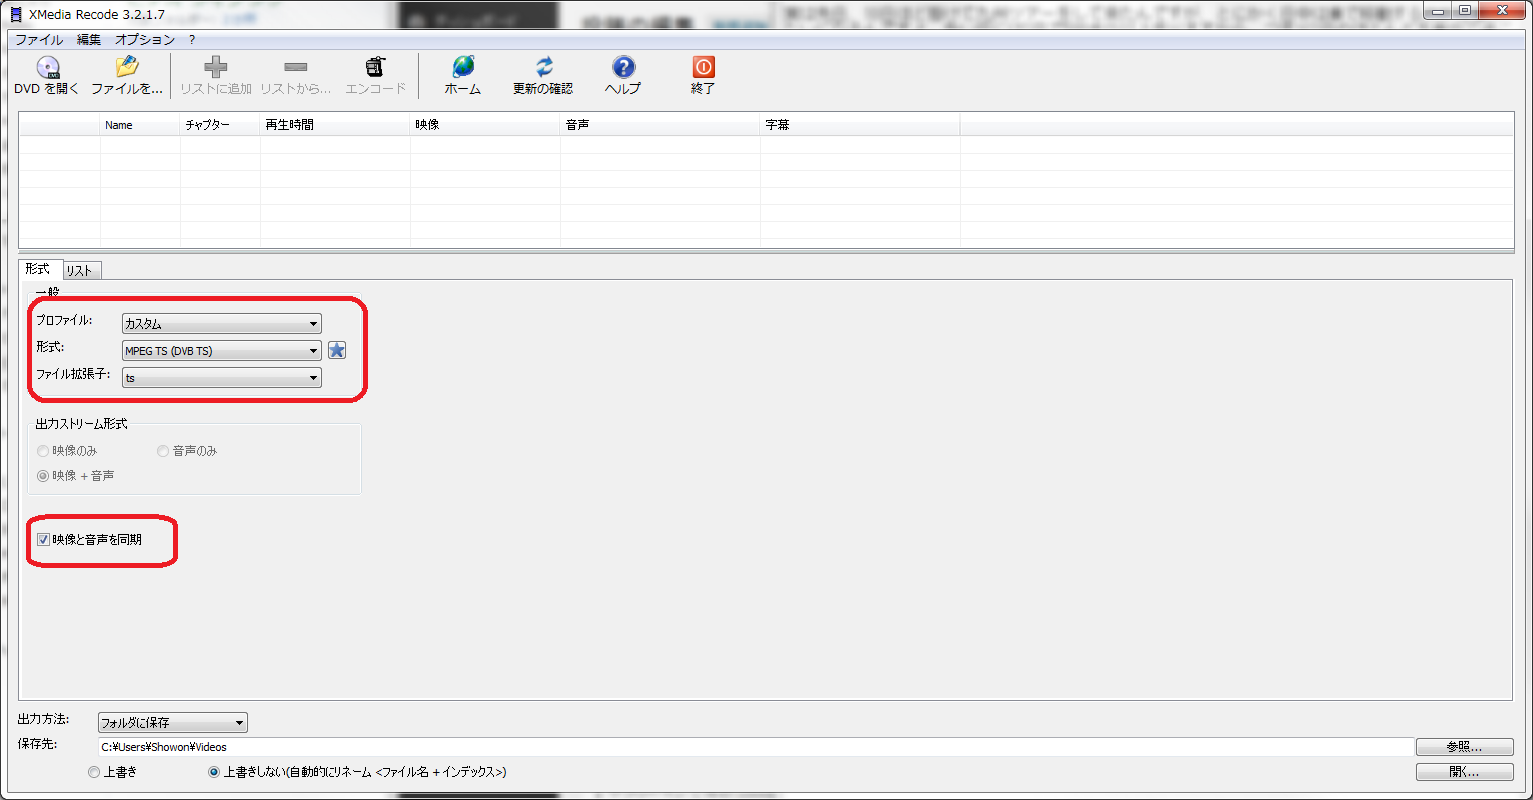Click the 再生時間 column header
Screen dimensions: 1533x800
(x=335, y=125)
